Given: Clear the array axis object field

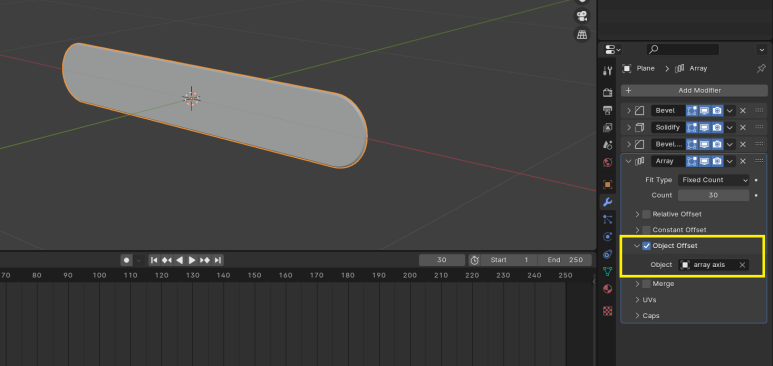Looking at the screenshot, I should 742,265.
